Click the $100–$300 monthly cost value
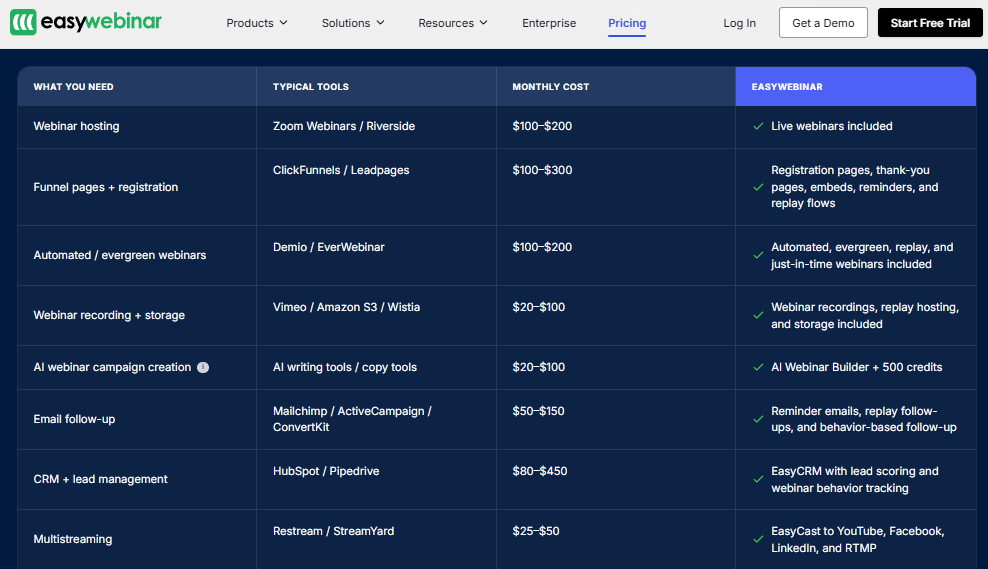This screenshot has height=569, width=988. (x=543, y=170)
